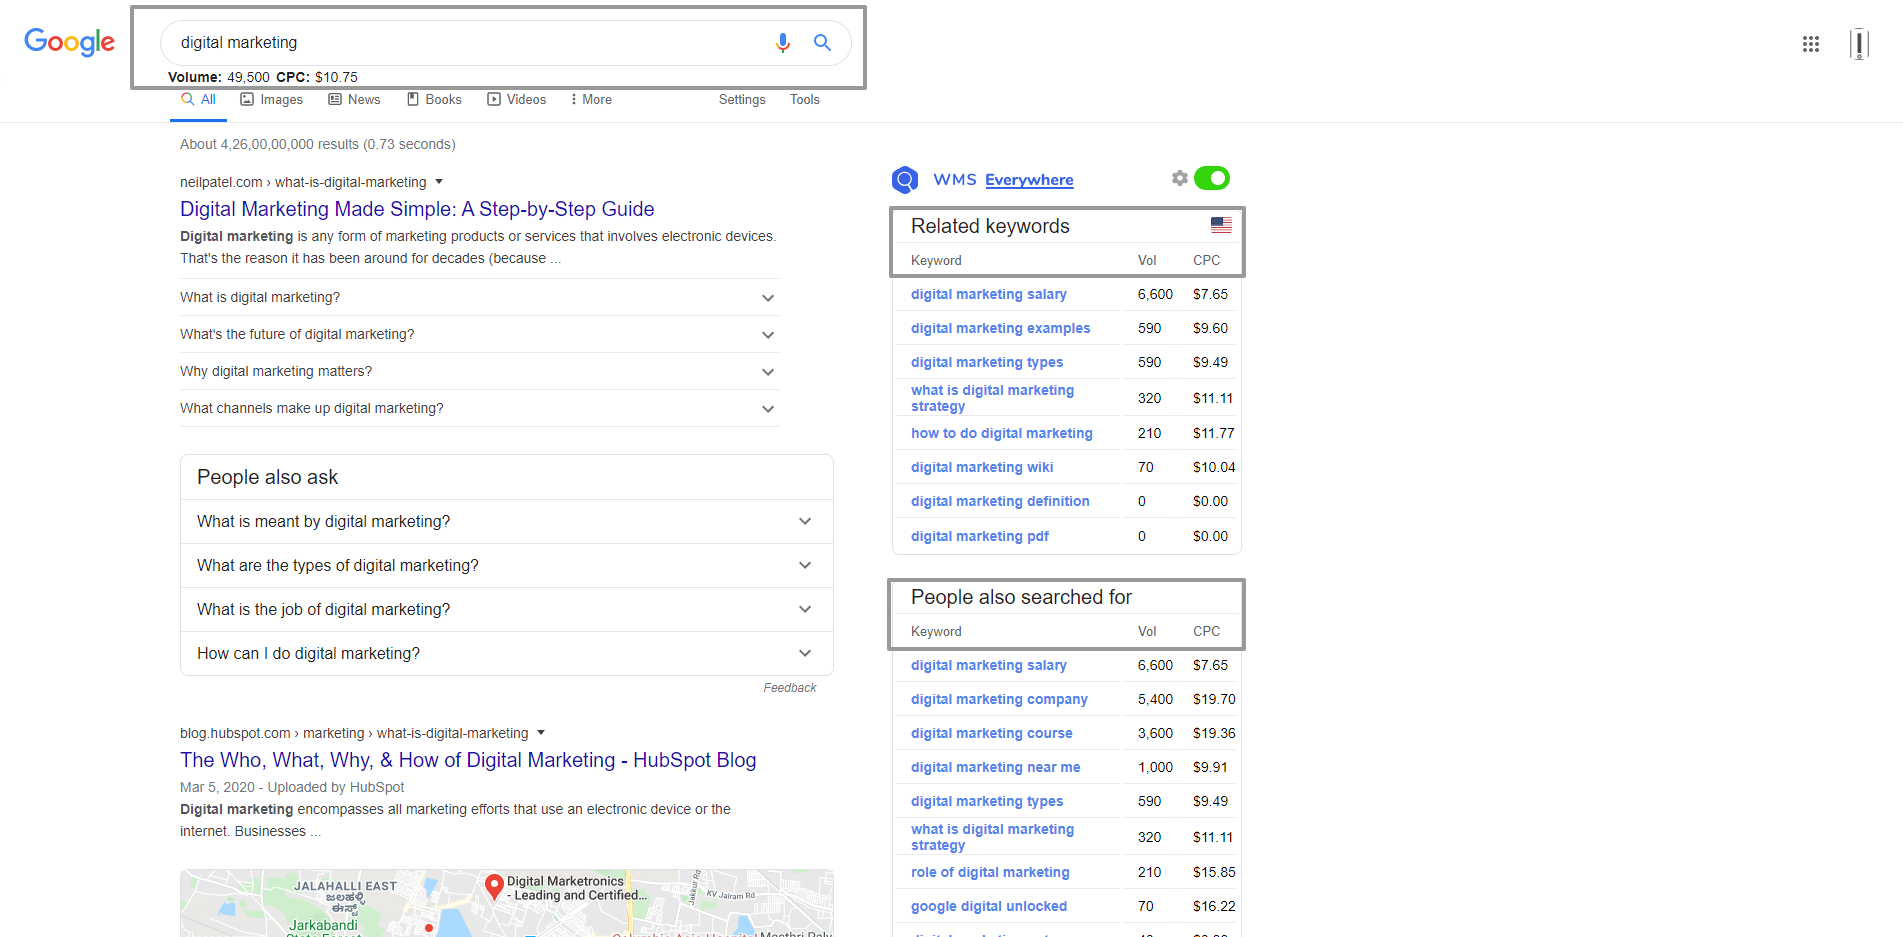
Task: Click the Google logo
Action: [x=70, y=42]
